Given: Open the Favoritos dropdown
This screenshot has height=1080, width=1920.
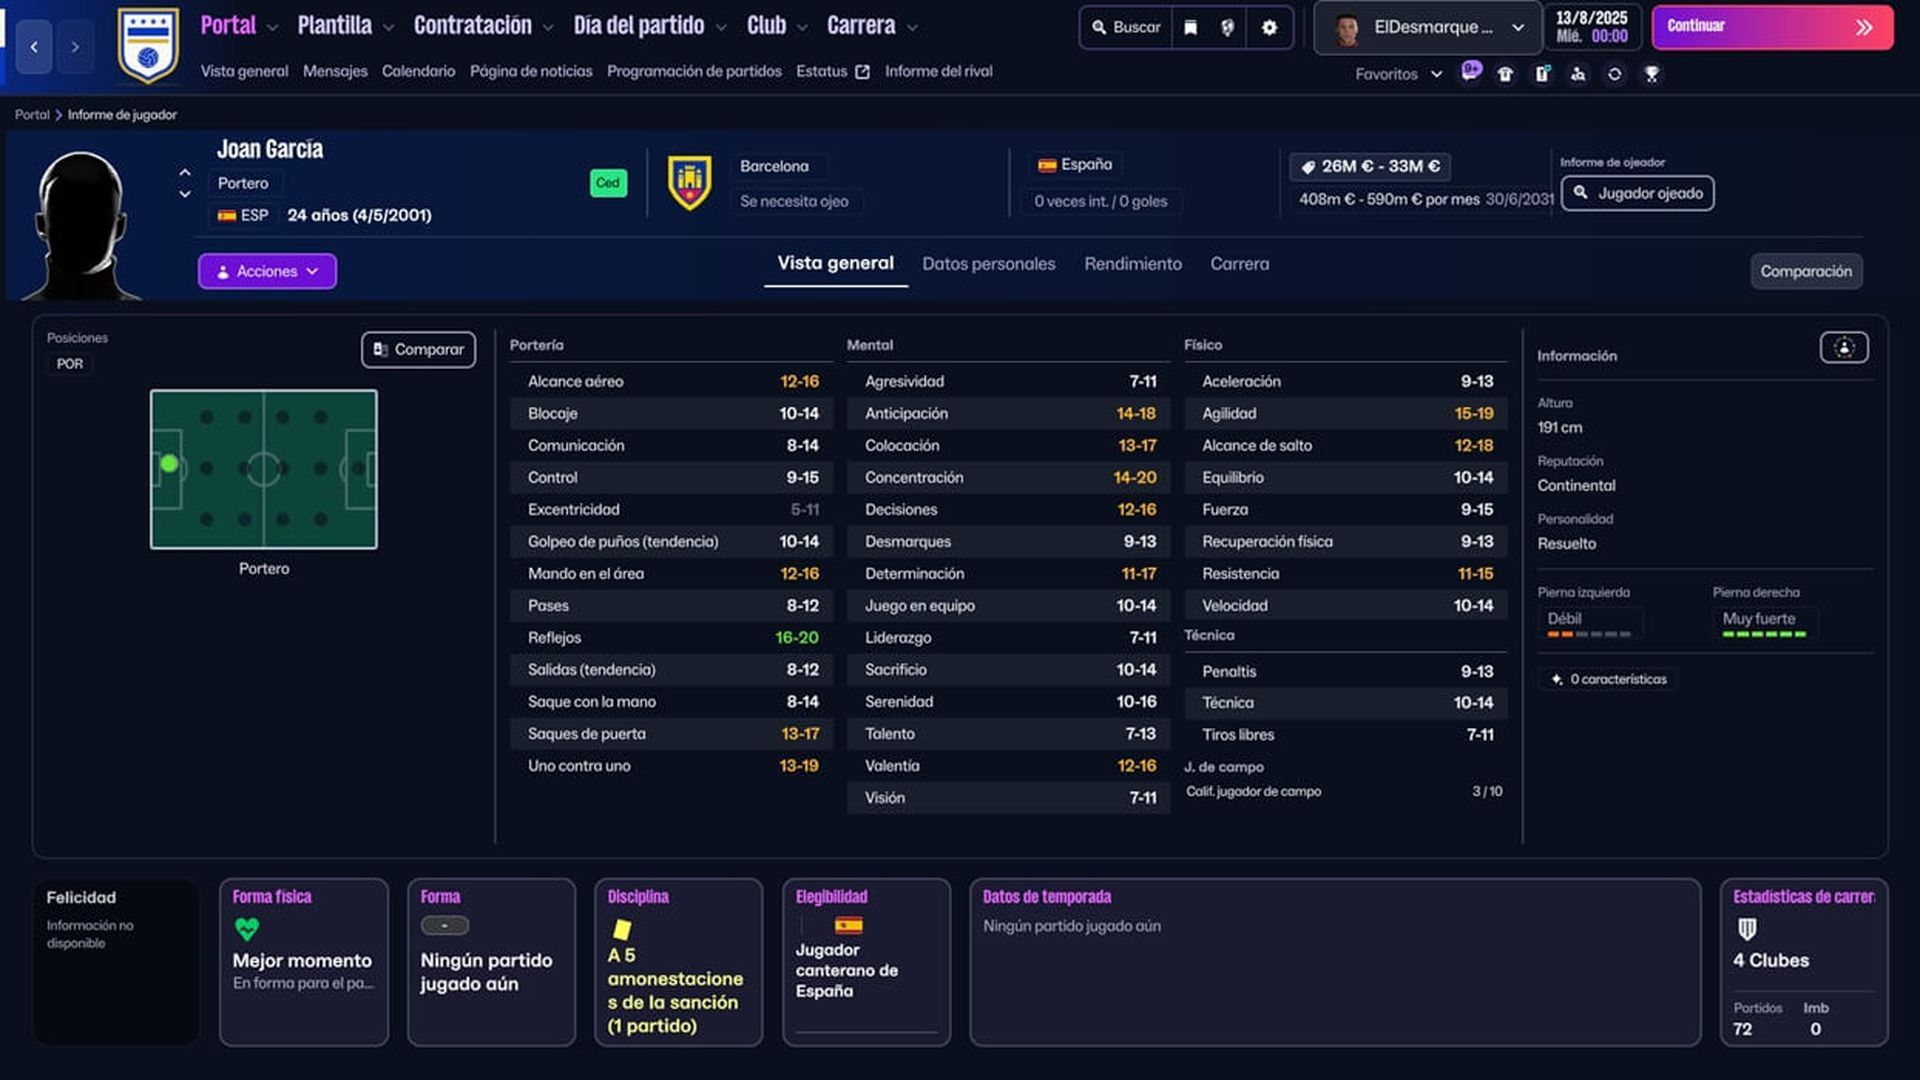Looking at the screenshot, I should pyautogui.click(x=1398, y=74).
